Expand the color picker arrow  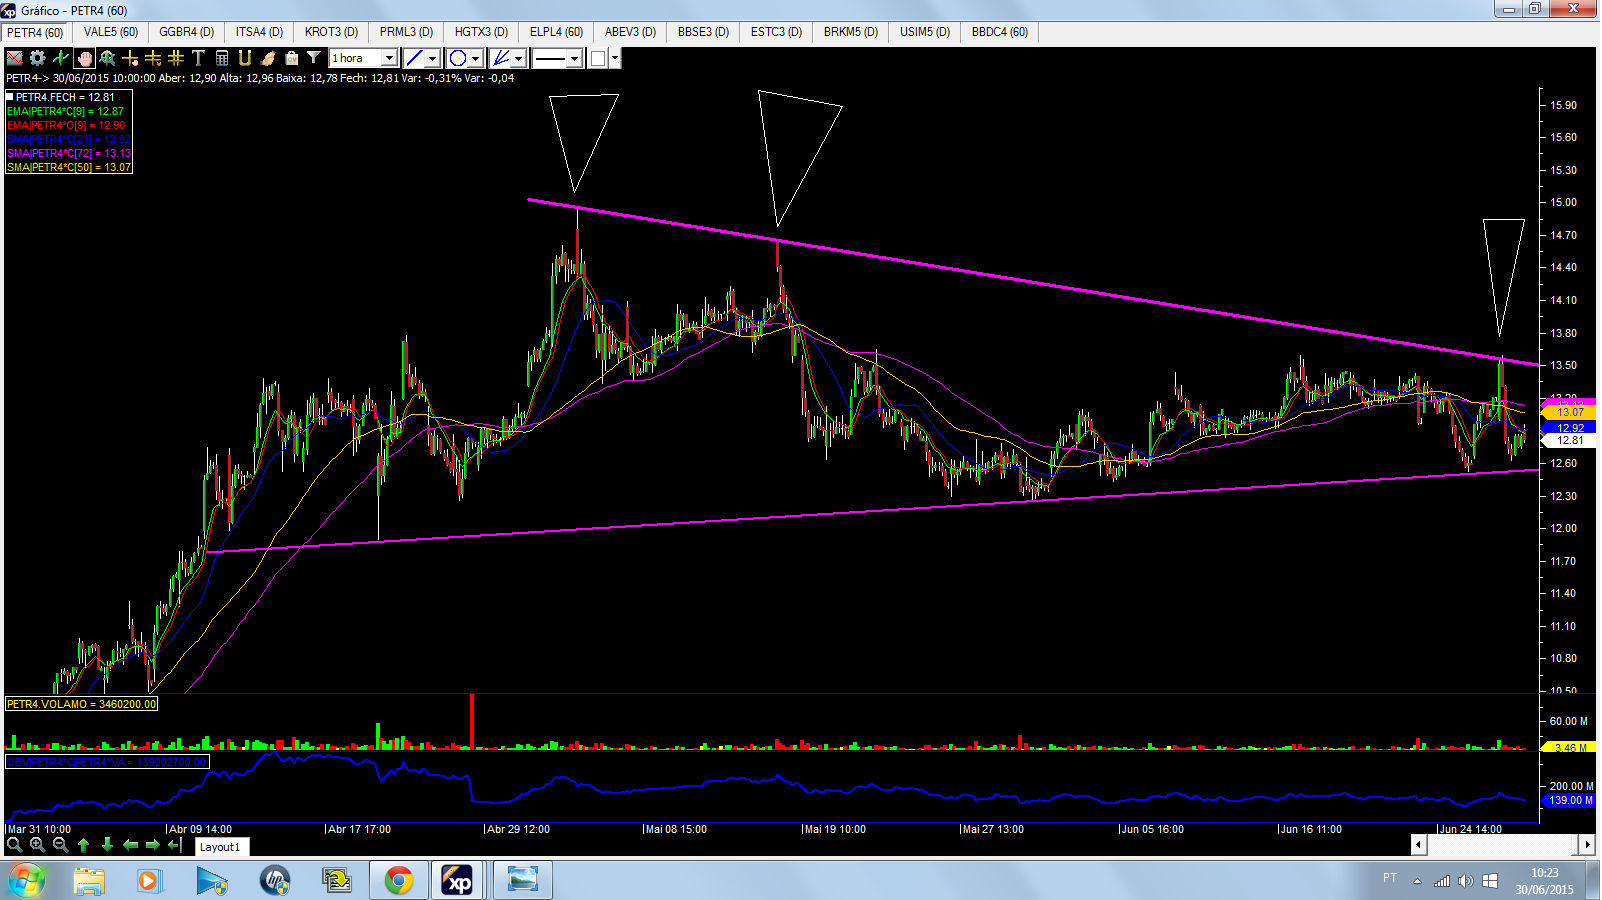pos(615,58)
